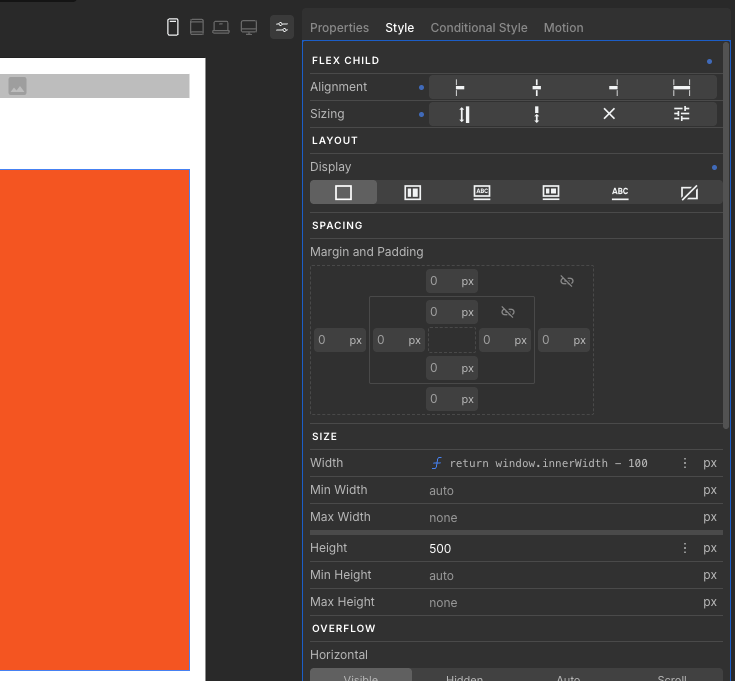This screenshot has height=681, width=735.
Task: Open the px unit selector for Width
Action: (x=710, y=463)
